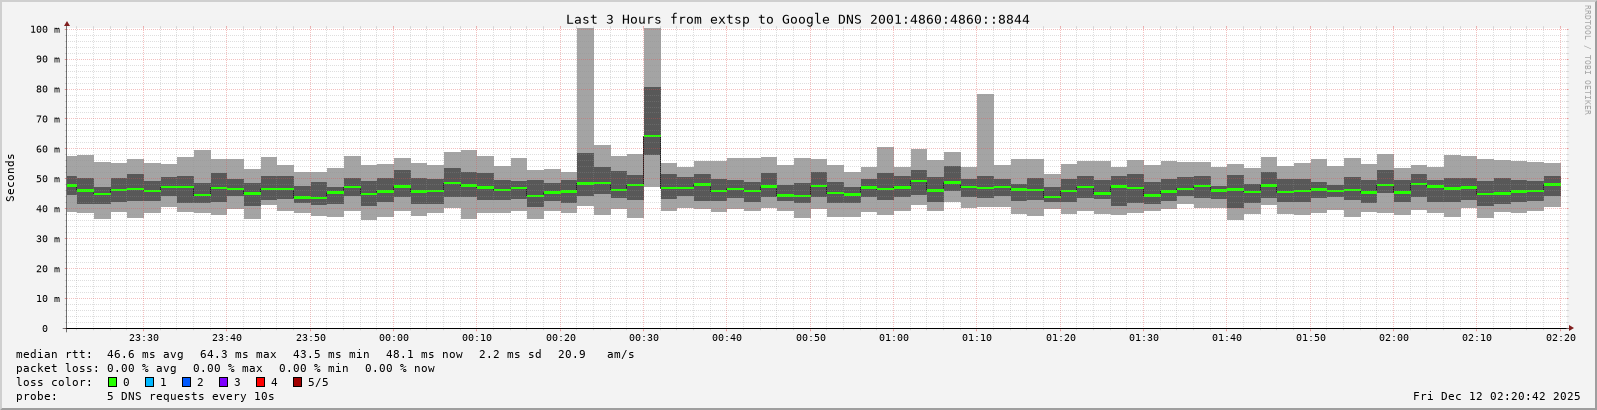Image resolution: width=1597 pixels, height=410 pixels.
Task: Click the RRDTOOL / TOBI OETIKER watermark
Action: pos(1587,60)
